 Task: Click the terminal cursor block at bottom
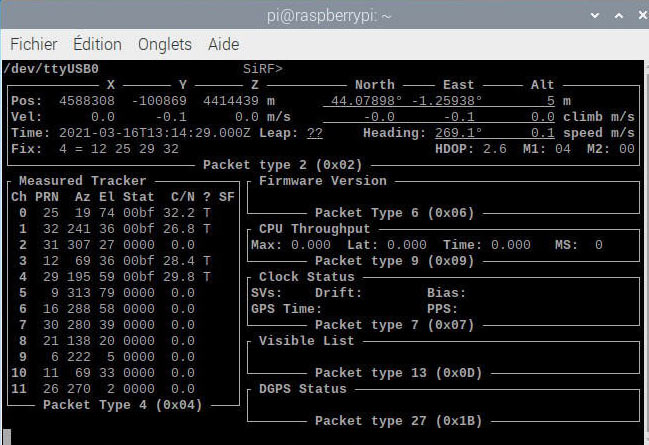(x=7, y=437)
